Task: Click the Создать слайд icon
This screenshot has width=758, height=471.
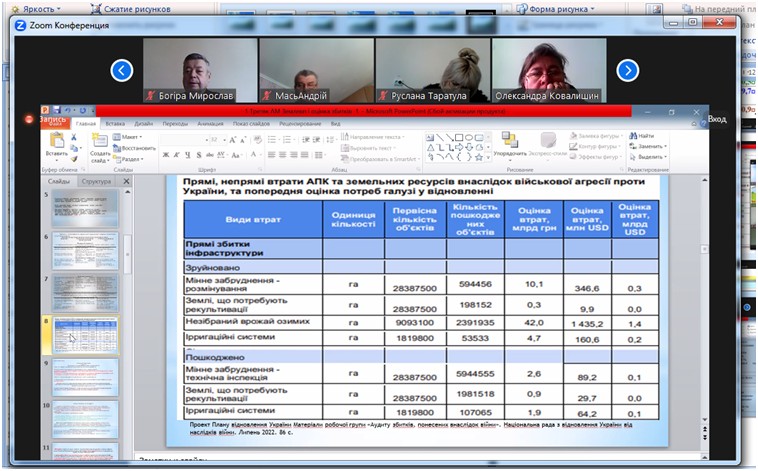Action: point(100,140)
